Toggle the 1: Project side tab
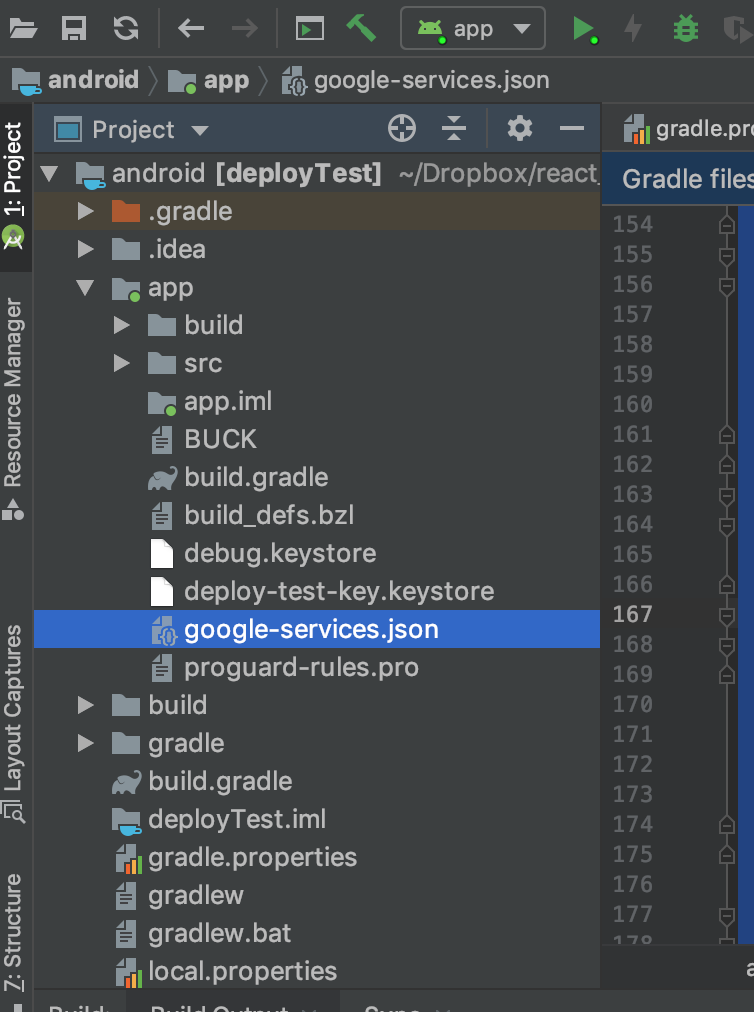This screenshot has height=1012, width=754. click(x=13, y=187)
